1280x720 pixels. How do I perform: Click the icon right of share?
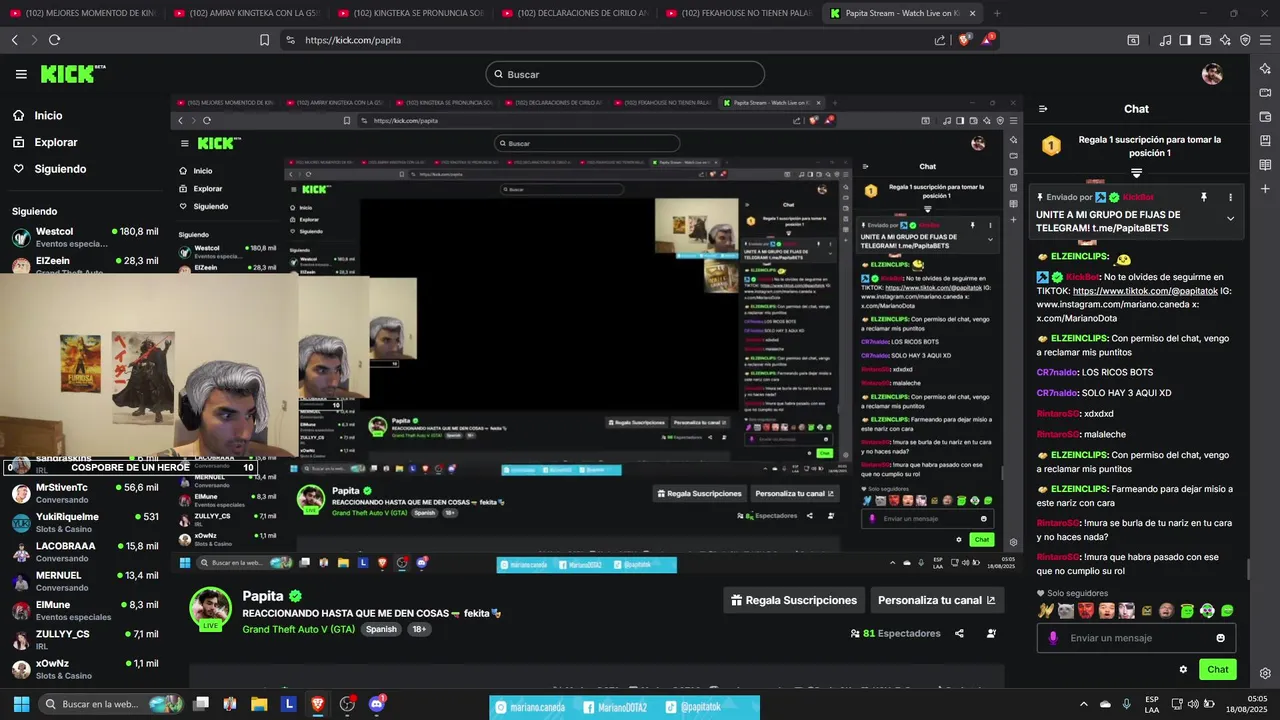click(991, 633)
